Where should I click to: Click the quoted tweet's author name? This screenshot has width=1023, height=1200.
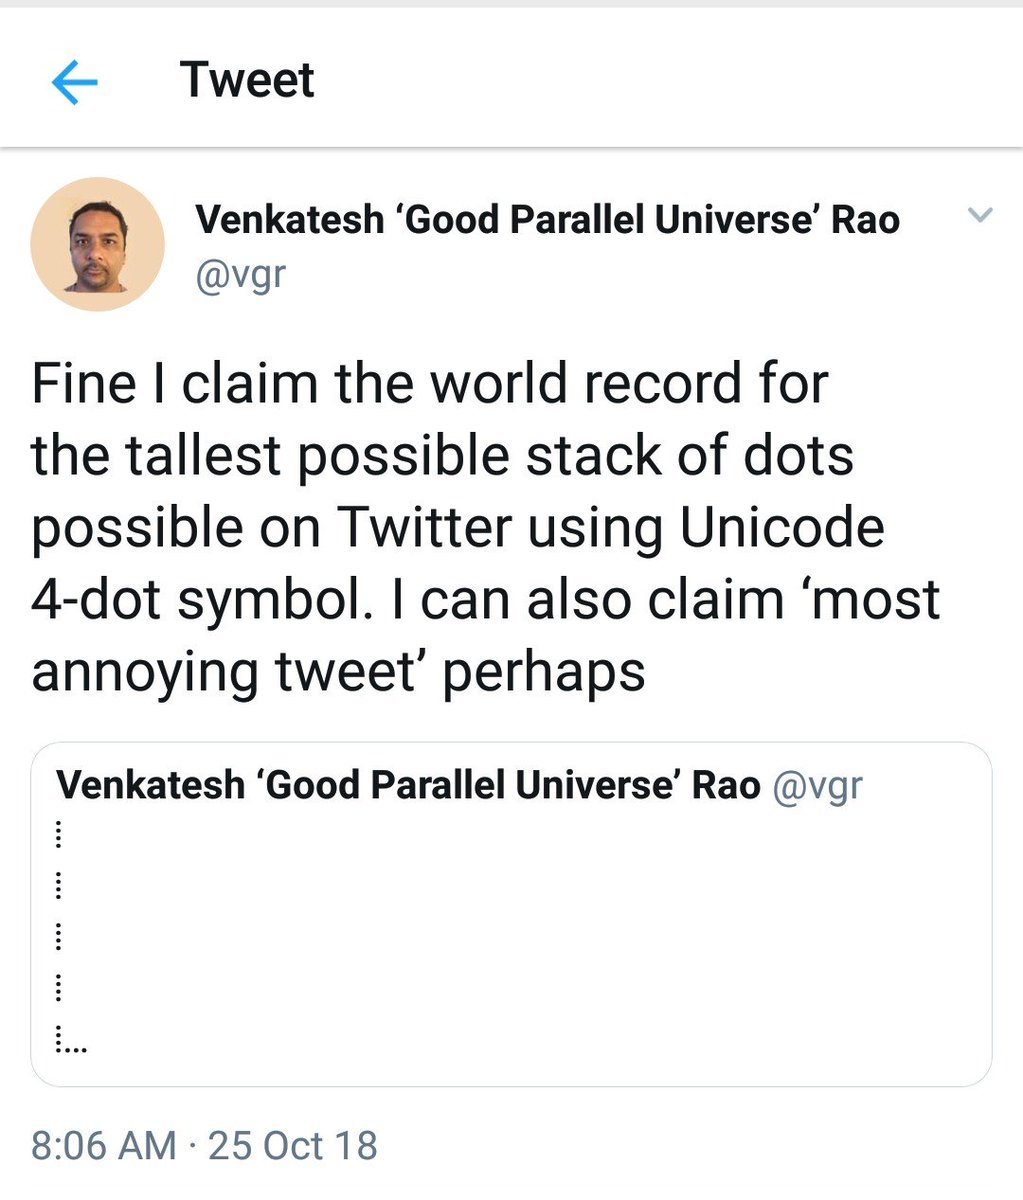(x=408, y=785)
